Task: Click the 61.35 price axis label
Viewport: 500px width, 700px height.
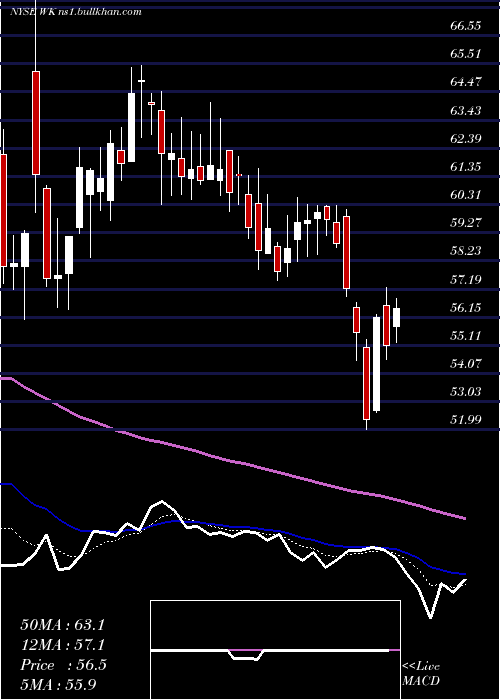Action: click(466, 167)
